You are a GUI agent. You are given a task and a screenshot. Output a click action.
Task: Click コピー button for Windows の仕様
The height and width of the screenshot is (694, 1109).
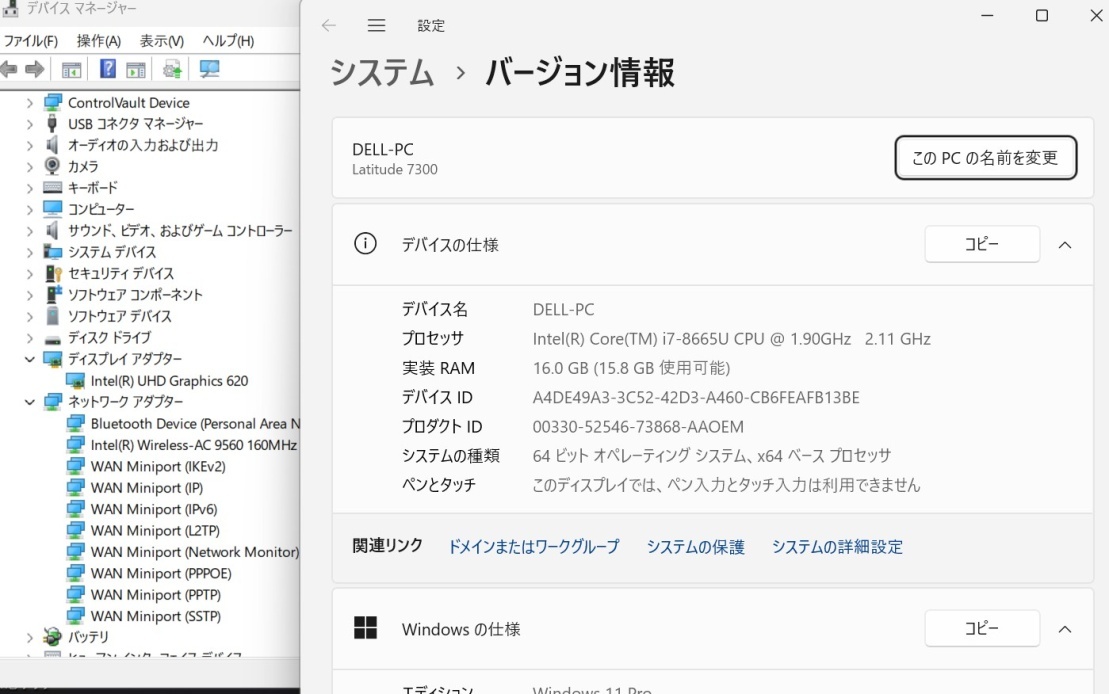(982, 628)
